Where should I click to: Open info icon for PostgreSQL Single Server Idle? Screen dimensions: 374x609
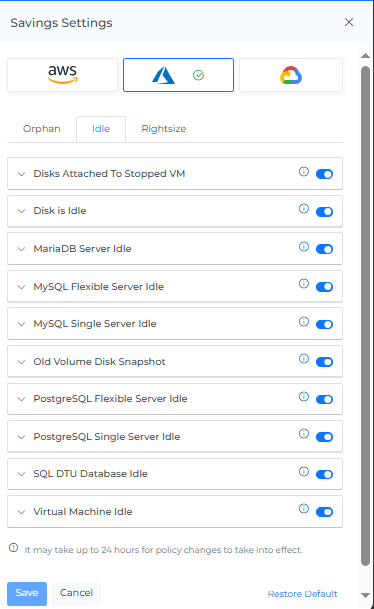point(304,433)
